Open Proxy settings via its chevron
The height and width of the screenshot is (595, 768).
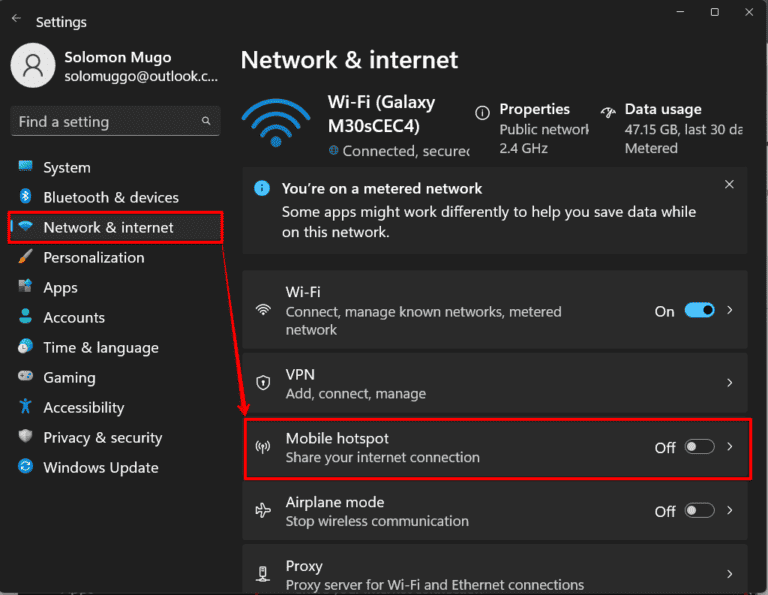730,574
